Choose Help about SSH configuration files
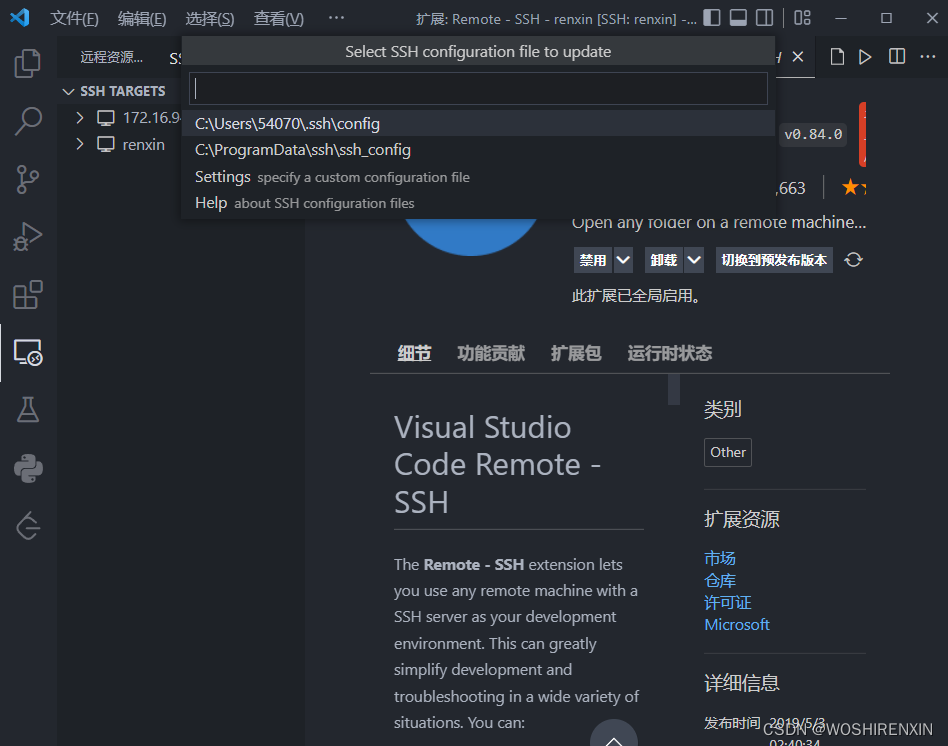This screenshot has width=948, height=746. (x=478, y=203)
